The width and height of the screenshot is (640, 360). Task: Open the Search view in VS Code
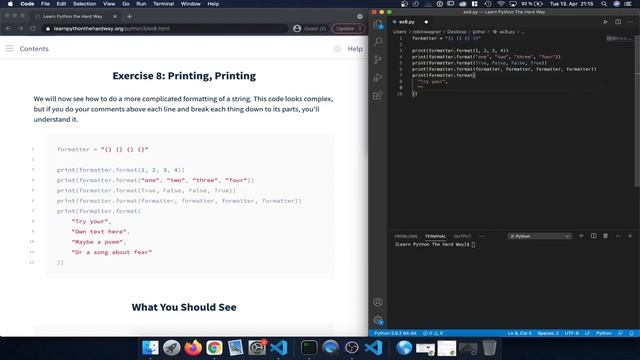378,42
